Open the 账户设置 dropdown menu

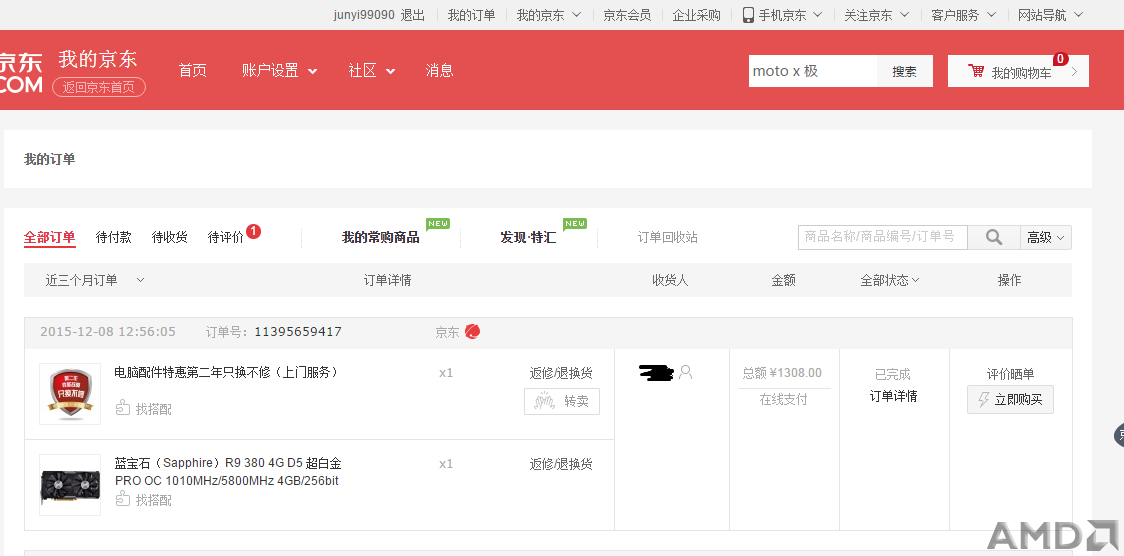pos(280,70)
